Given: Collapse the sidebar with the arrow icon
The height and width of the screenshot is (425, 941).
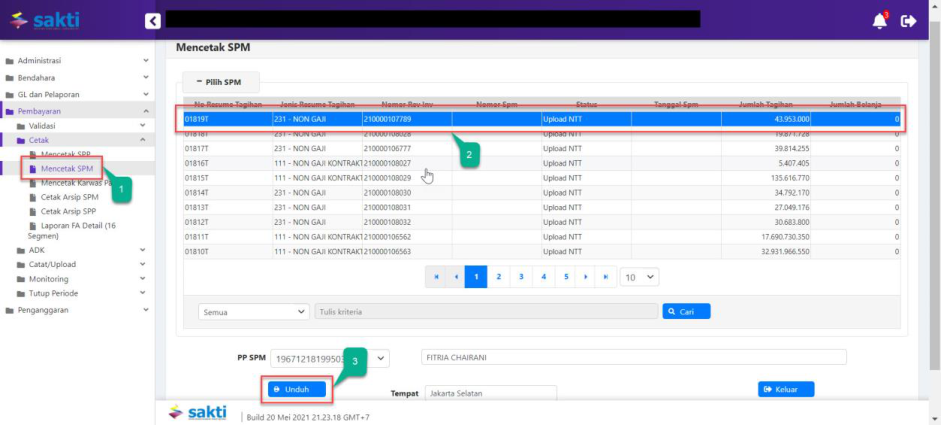Looking at the screenshot, I should pos(152,20).
